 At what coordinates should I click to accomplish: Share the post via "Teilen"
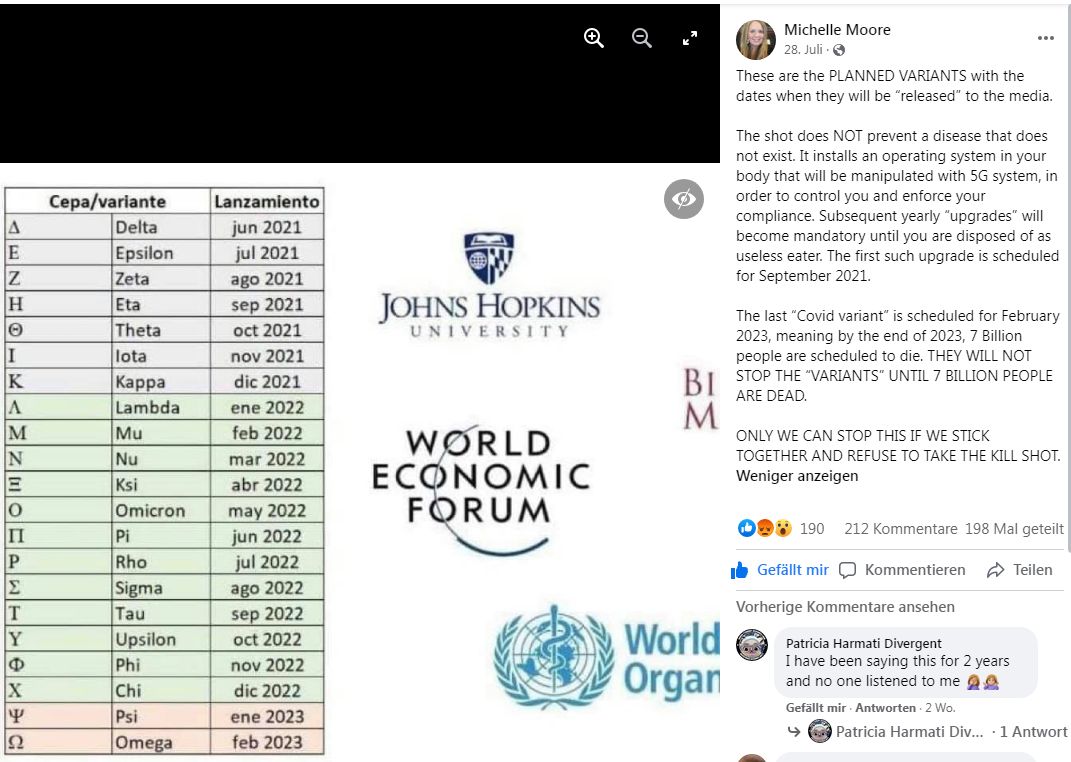[1019, 570]
